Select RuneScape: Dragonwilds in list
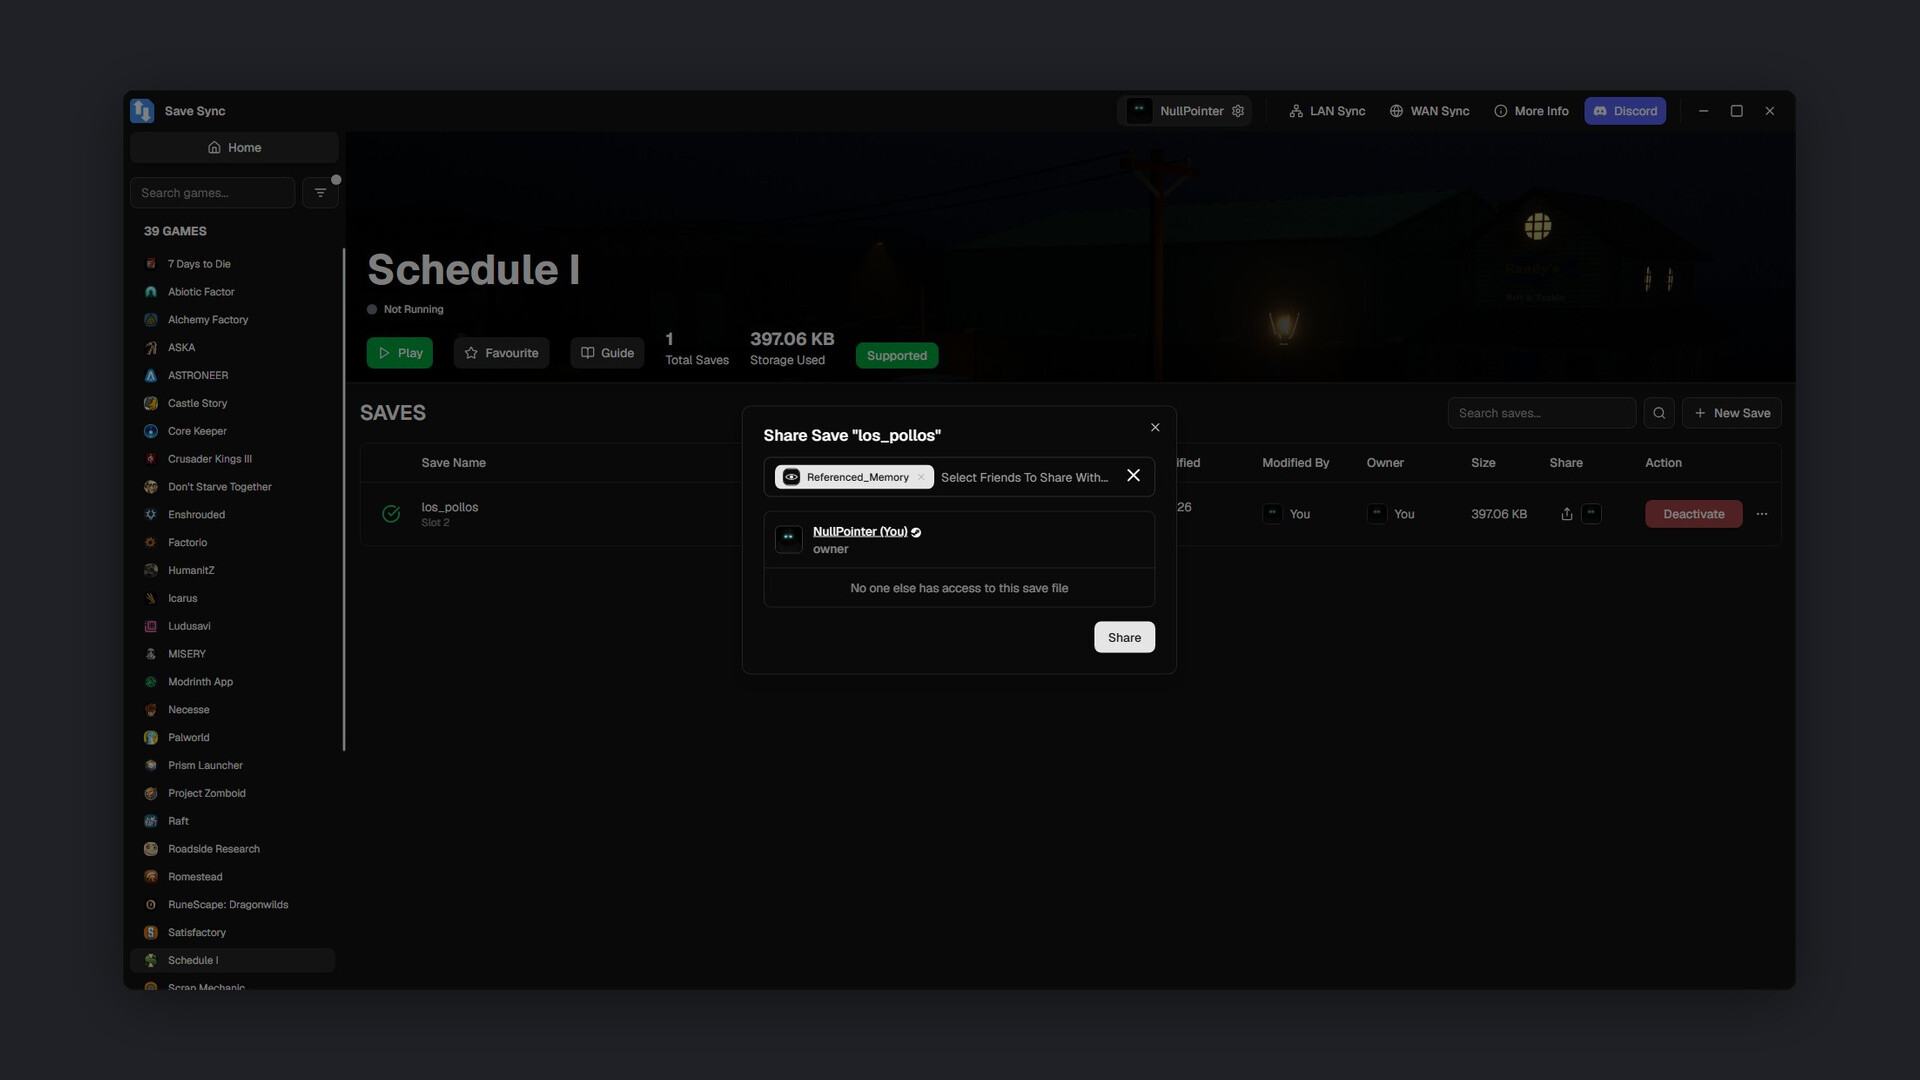Screen dimensions: 1920x1080 click(x=232, y=905)
